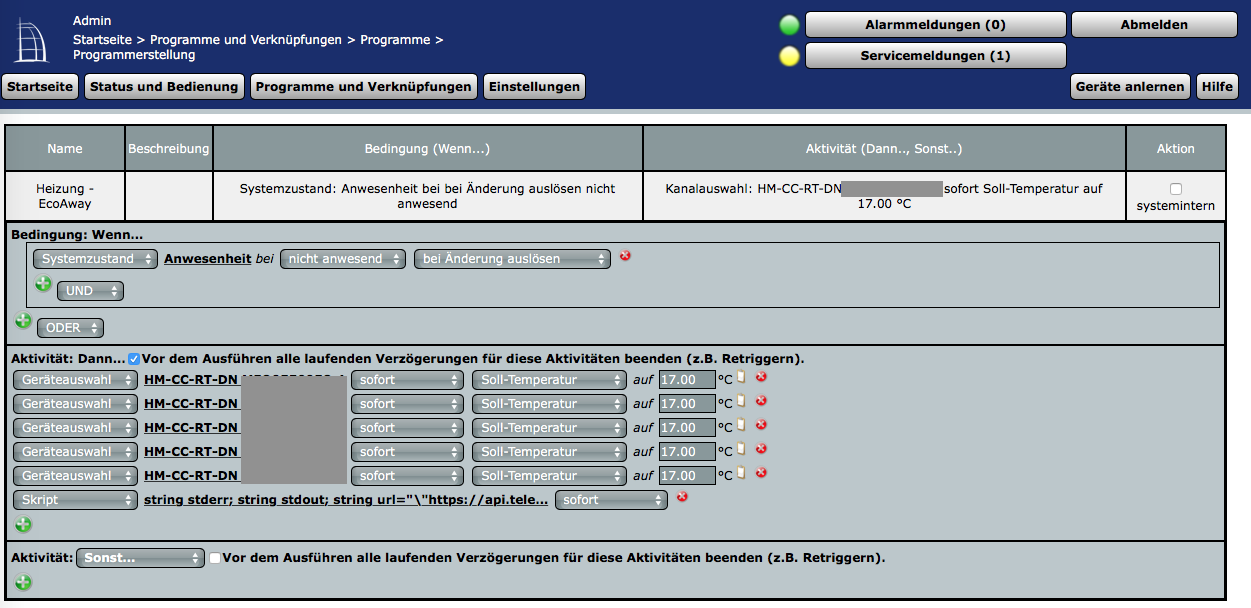Click the Programmerstellung breadcrumb text

pyautogui.click(x=134, y=55)
